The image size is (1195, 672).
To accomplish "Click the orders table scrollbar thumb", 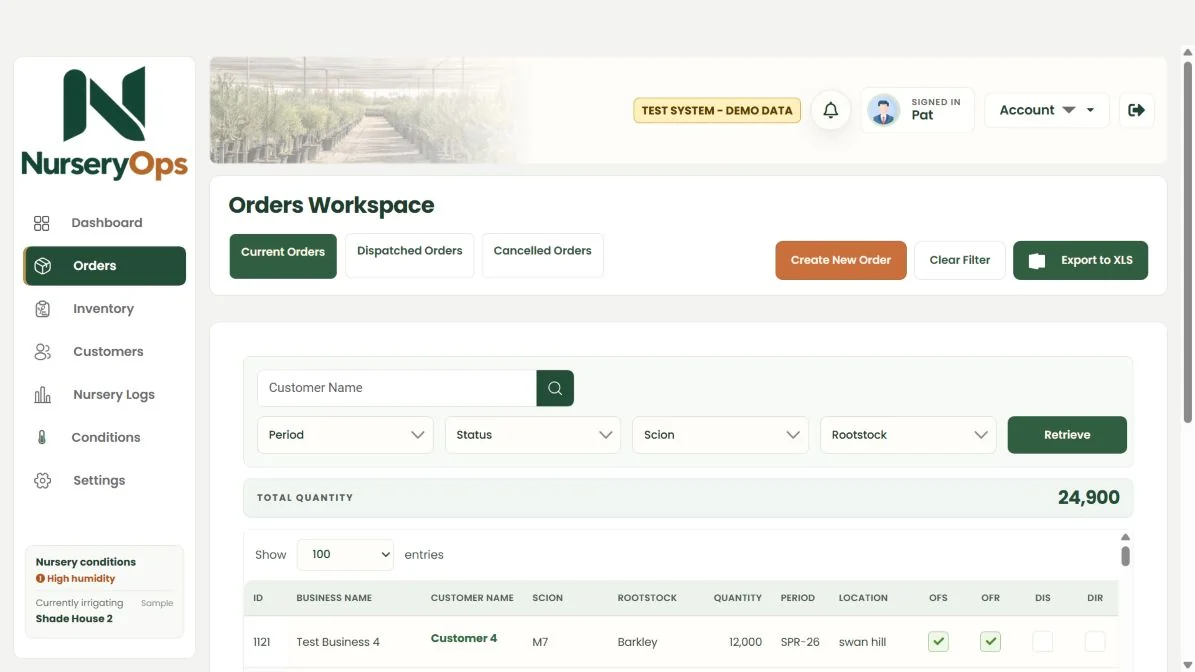I will coord(1125,556).
